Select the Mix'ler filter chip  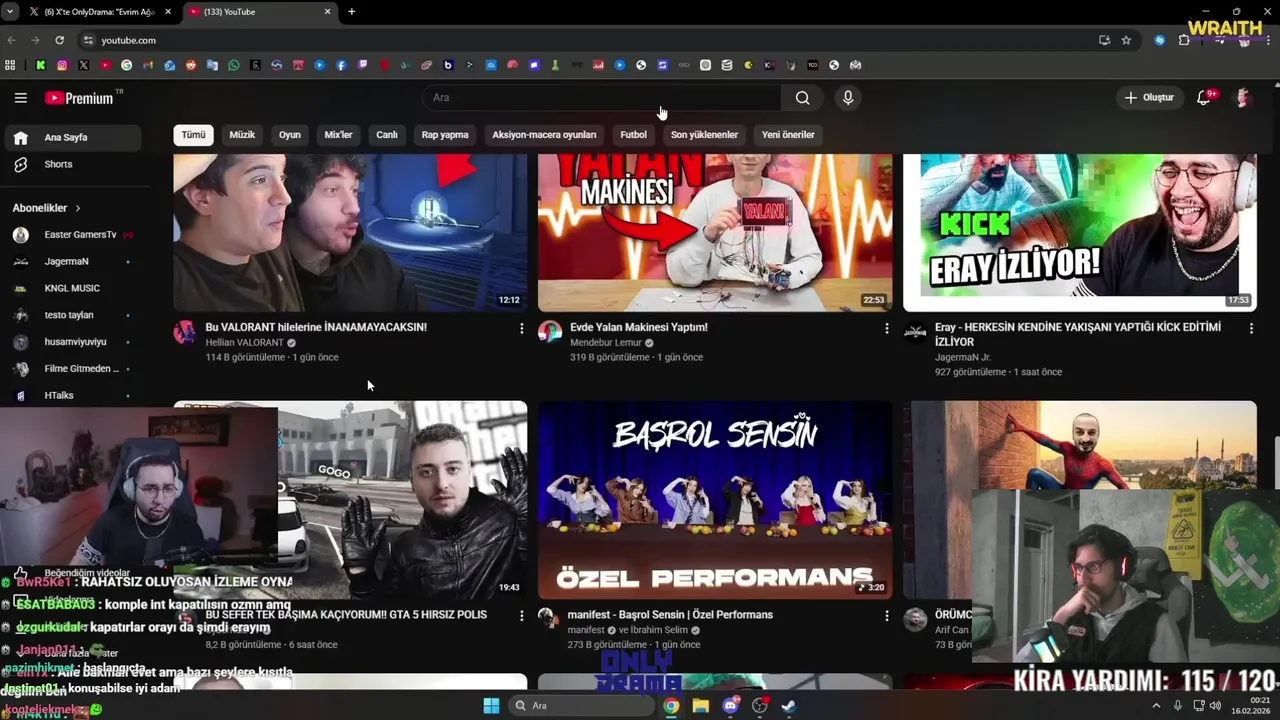[x=338, y=135]
